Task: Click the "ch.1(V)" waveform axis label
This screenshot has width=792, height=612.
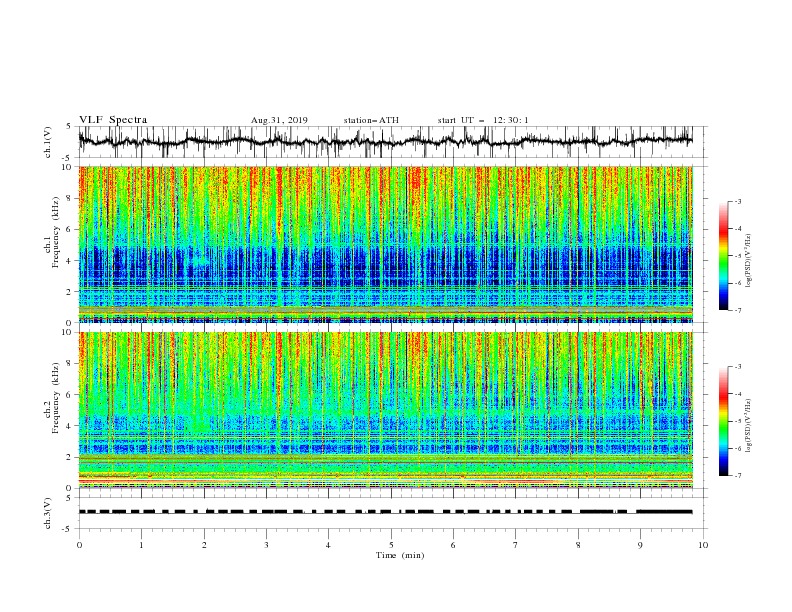Action: [48, 141]
